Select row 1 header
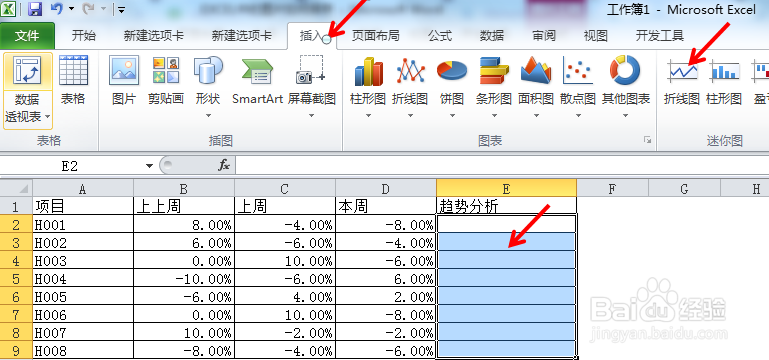Viewport: 769px width, 360px height. (16, 206)
